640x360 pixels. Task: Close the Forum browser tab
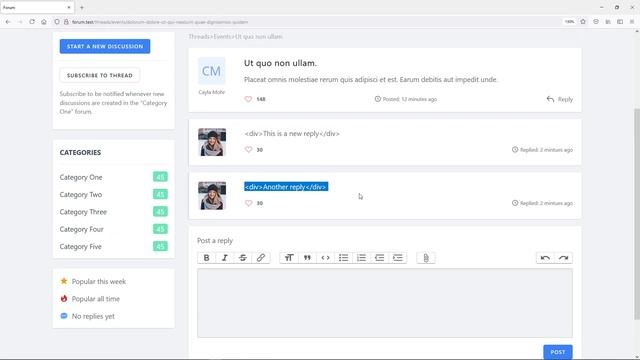click(x=69, y=7)
